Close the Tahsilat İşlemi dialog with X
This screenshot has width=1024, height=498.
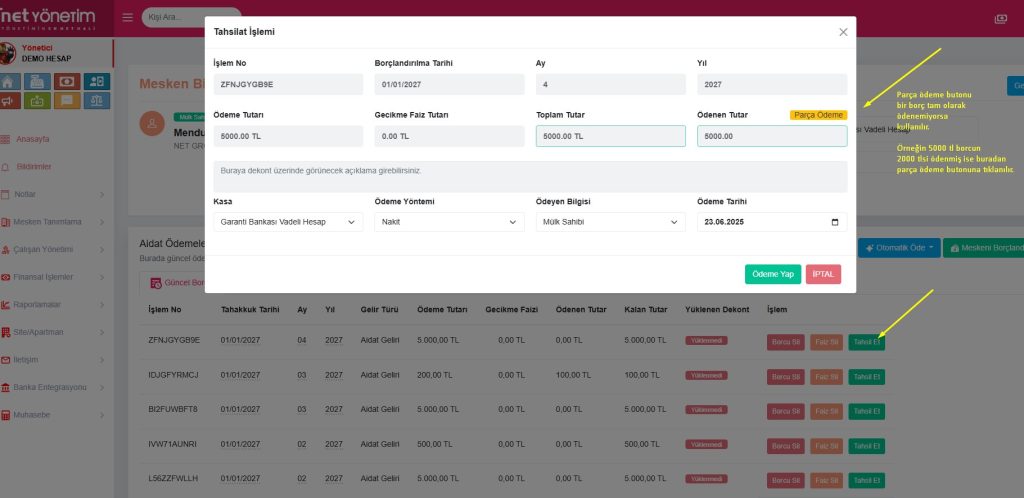tap(843, 32)
